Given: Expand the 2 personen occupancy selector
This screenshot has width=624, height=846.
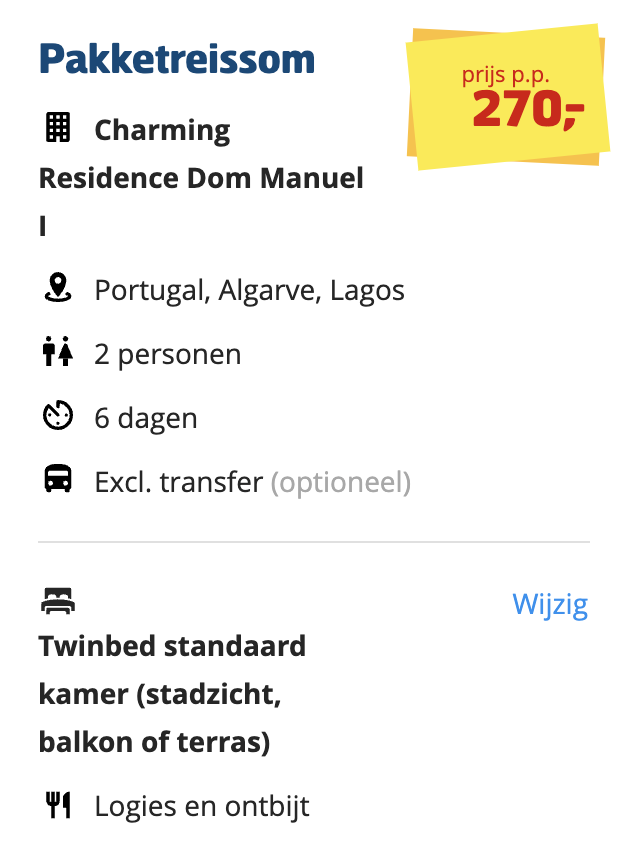Looking at the screenshot, I should tap(167, 353).
